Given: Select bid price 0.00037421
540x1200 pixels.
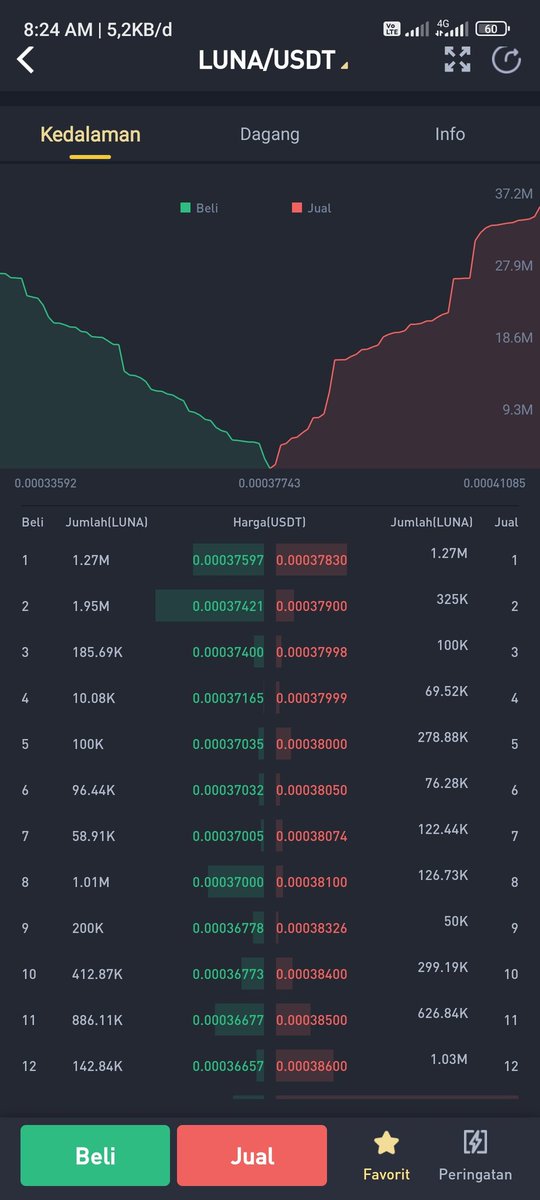Looking at the screenshot, I should (x=228, y=607).
